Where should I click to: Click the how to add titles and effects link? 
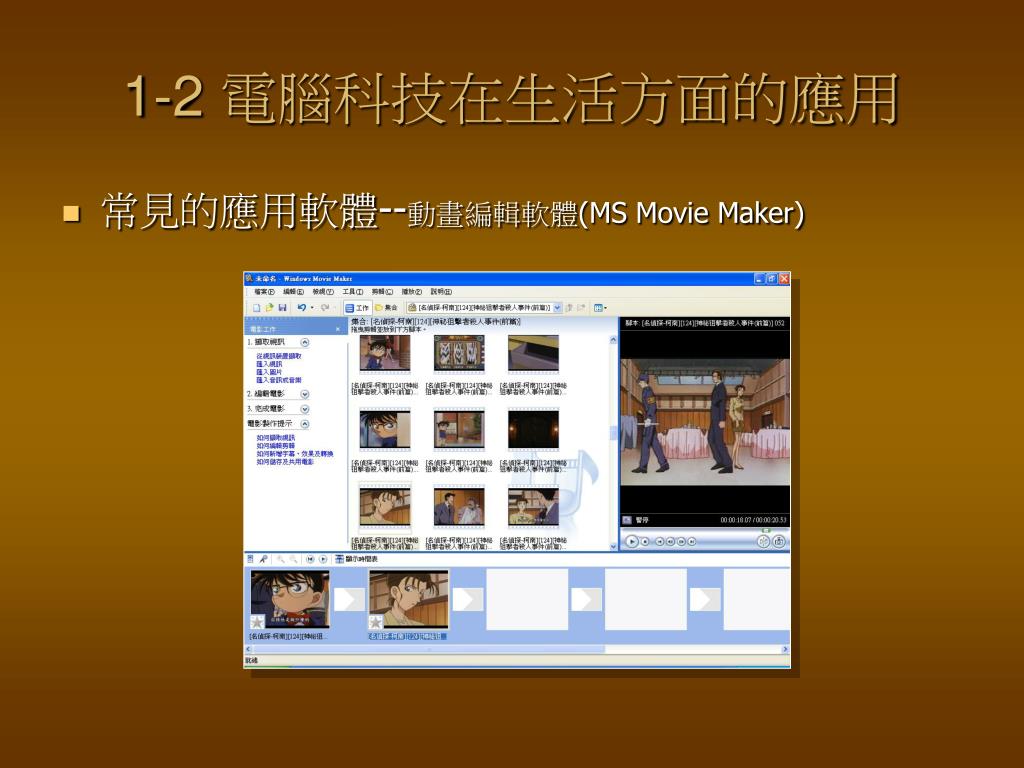pyautogui.click(x=295, y=453)
